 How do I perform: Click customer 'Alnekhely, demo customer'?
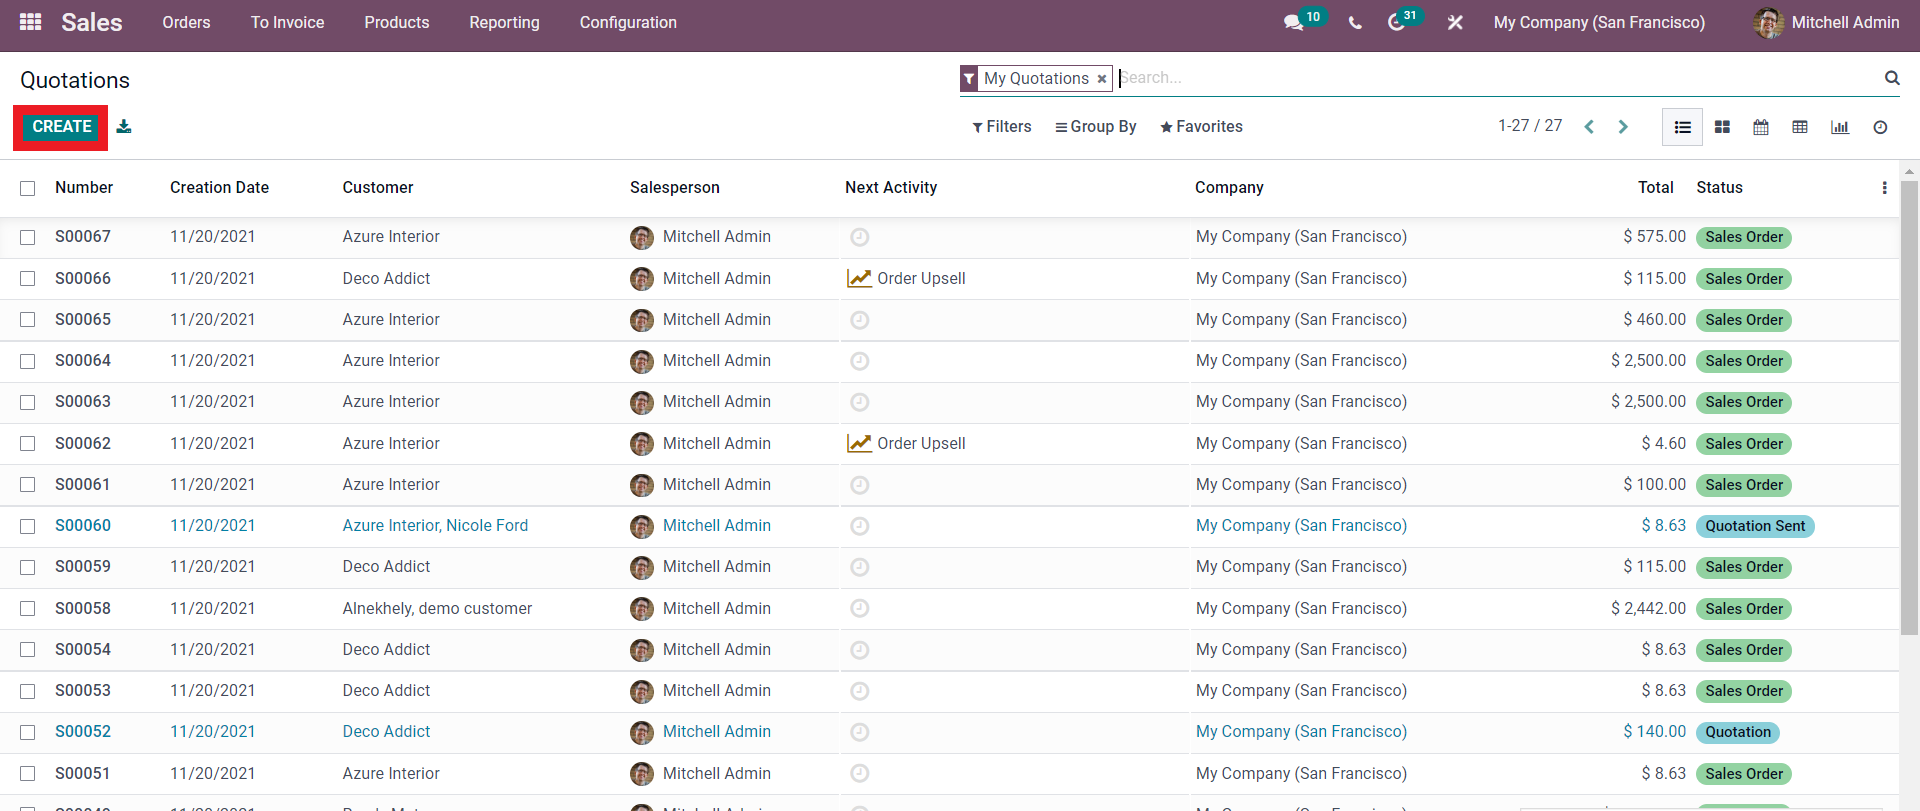coord(437,608)
